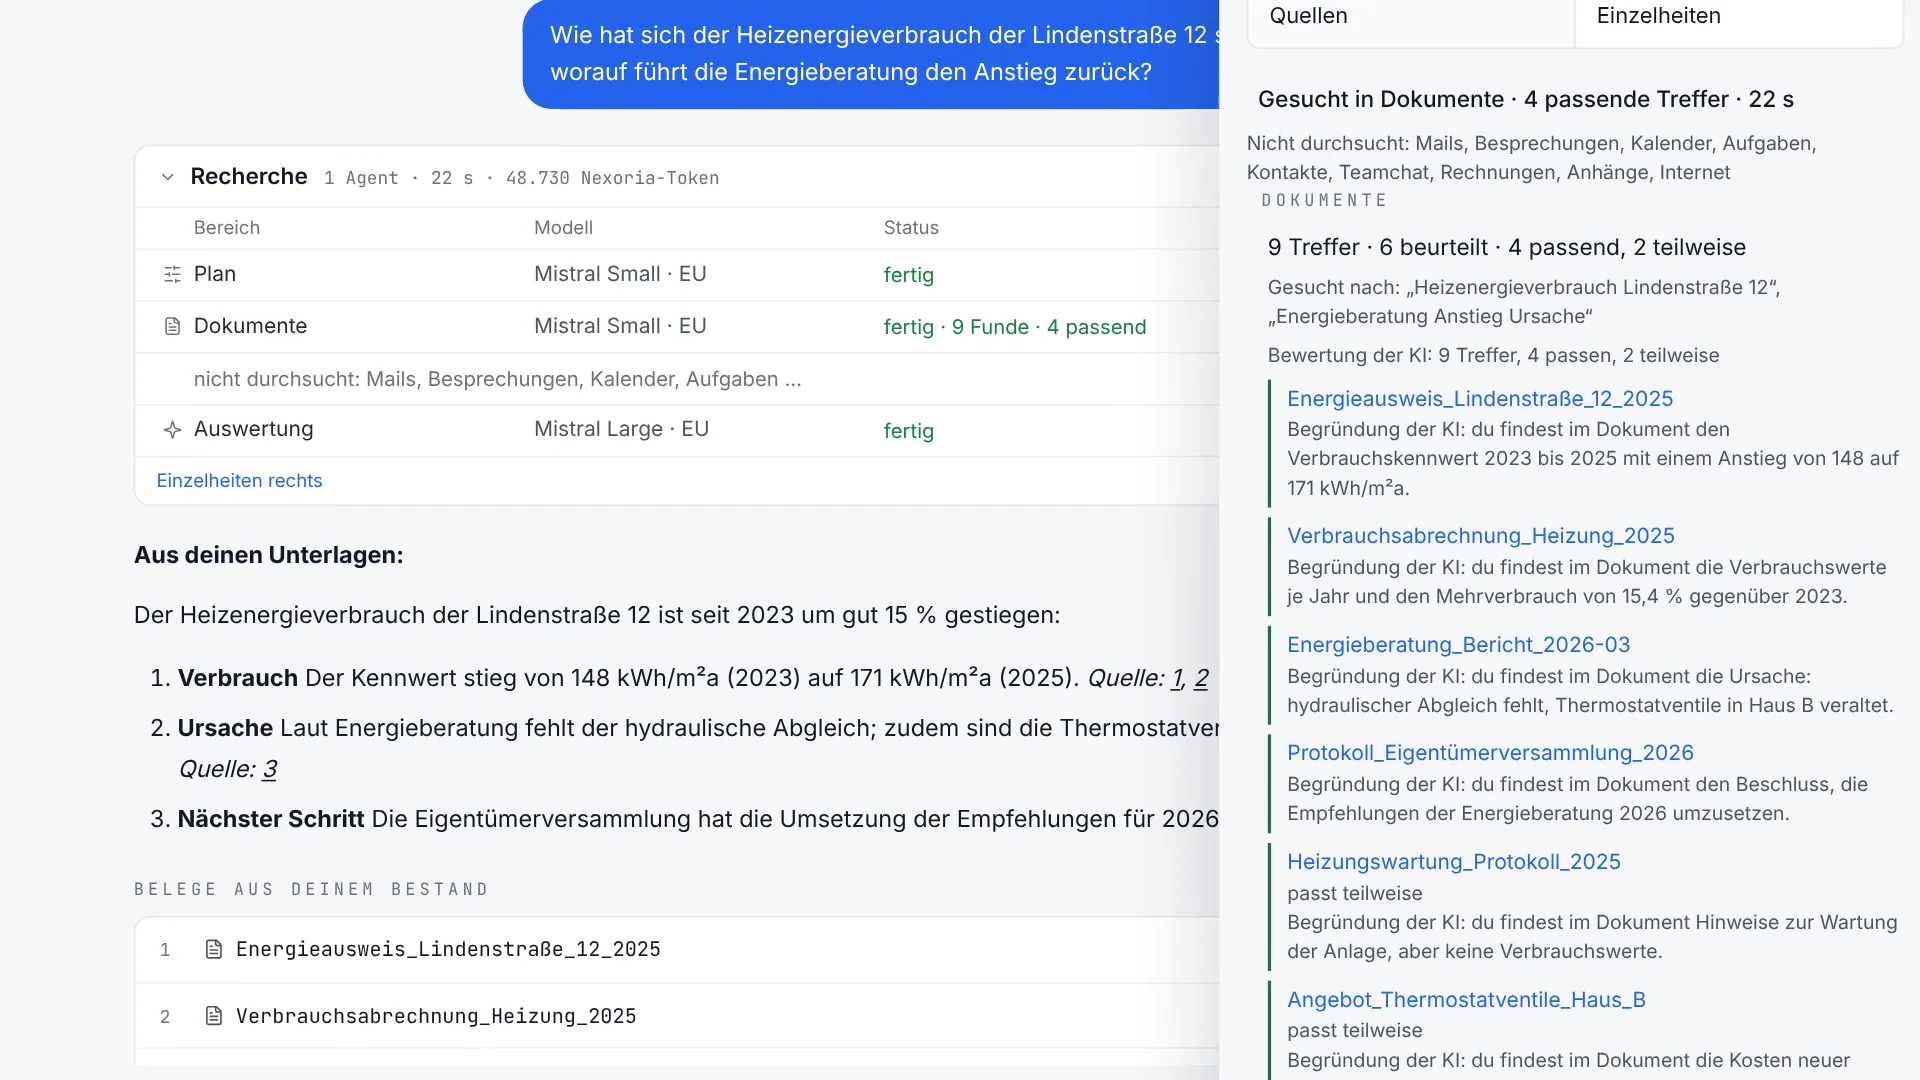
Task: Open the Einzelheiten rechts link
Action: tap(239, 481)
